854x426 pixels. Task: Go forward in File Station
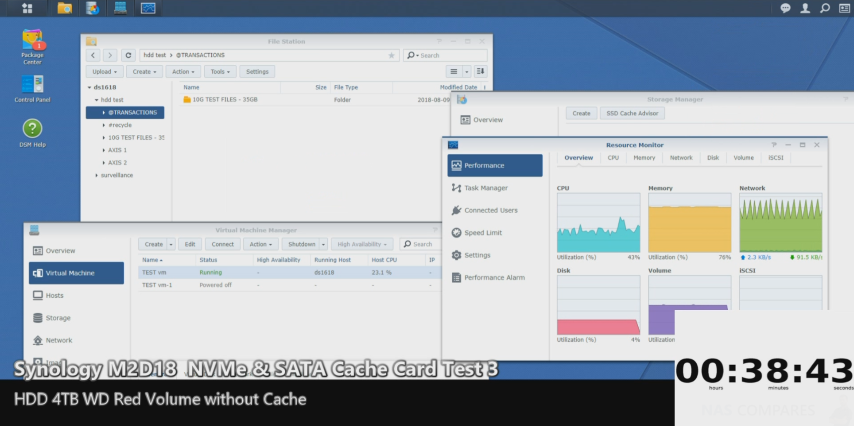click(x=110, y=55)
